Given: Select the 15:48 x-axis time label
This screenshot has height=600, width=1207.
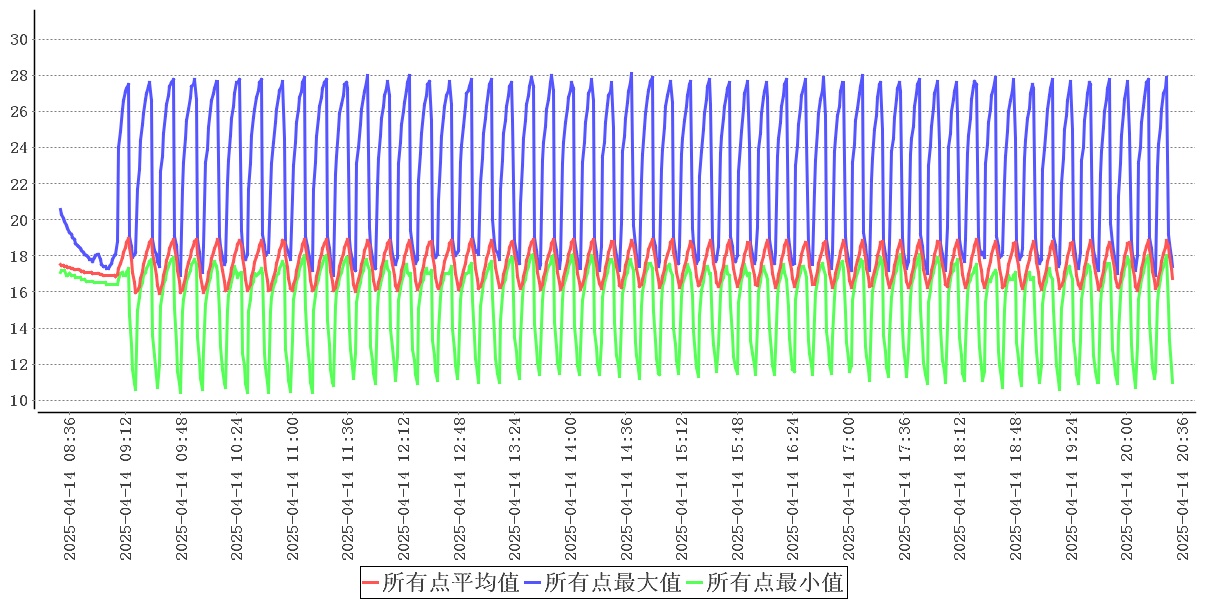Looking at the screenshot, I should click(738, 489).
